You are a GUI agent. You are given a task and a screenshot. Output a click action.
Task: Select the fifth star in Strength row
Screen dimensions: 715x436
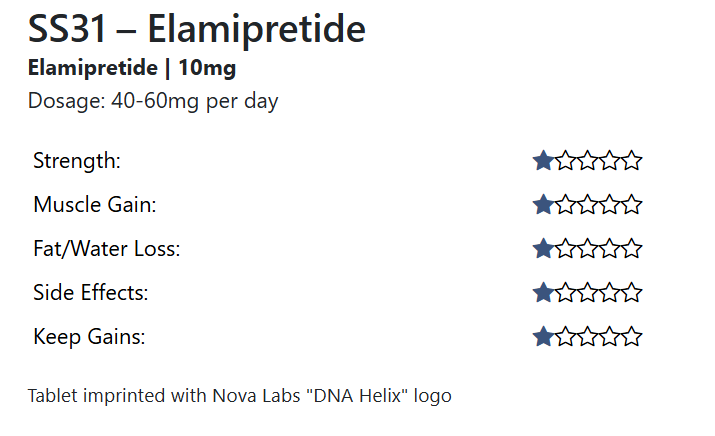[x=632, y=160]
